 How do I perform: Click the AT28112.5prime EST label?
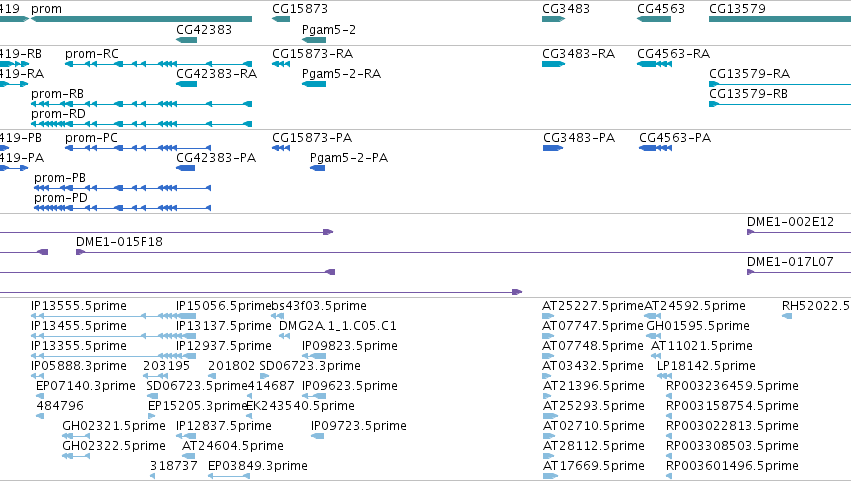[594, 447]
